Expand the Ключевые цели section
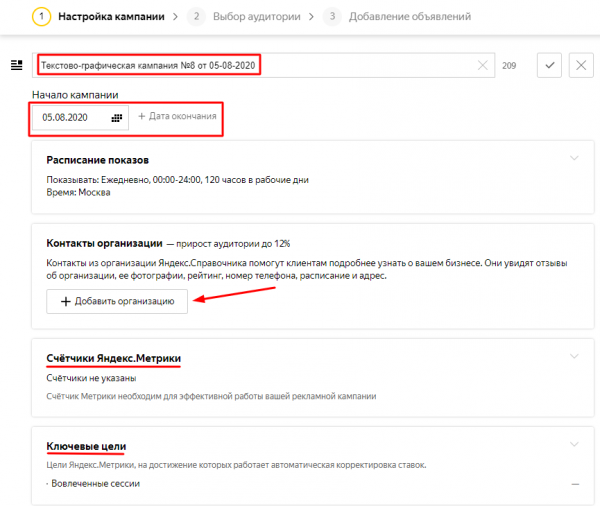Viewport: 600px width, 506px height. 574,444
